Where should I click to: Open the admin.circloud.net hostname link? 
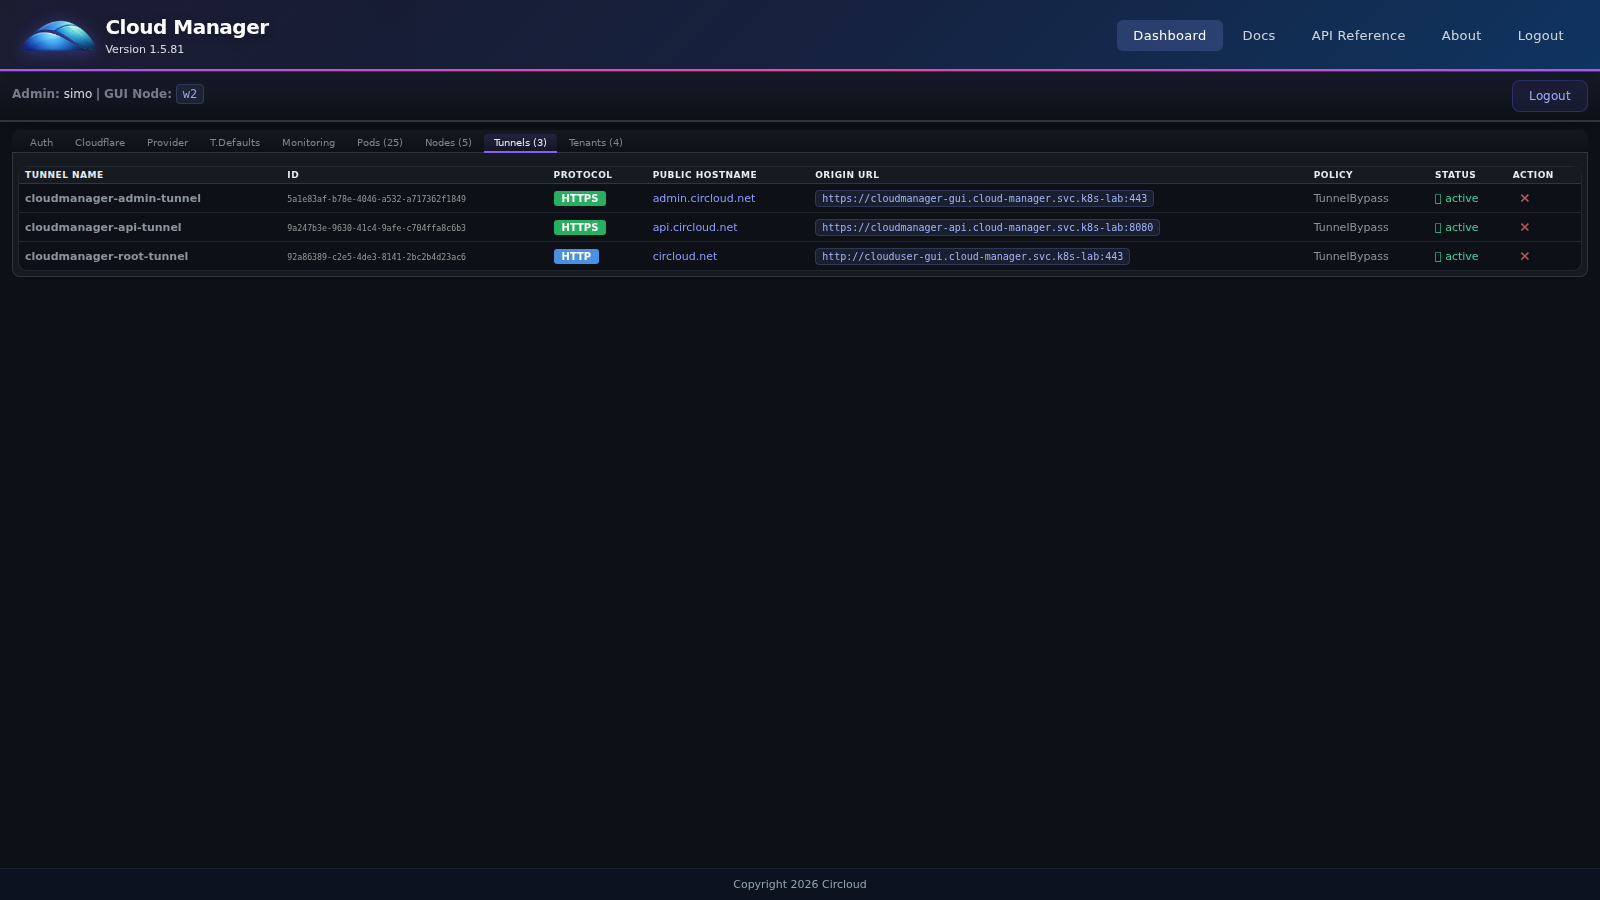point(703,198)
